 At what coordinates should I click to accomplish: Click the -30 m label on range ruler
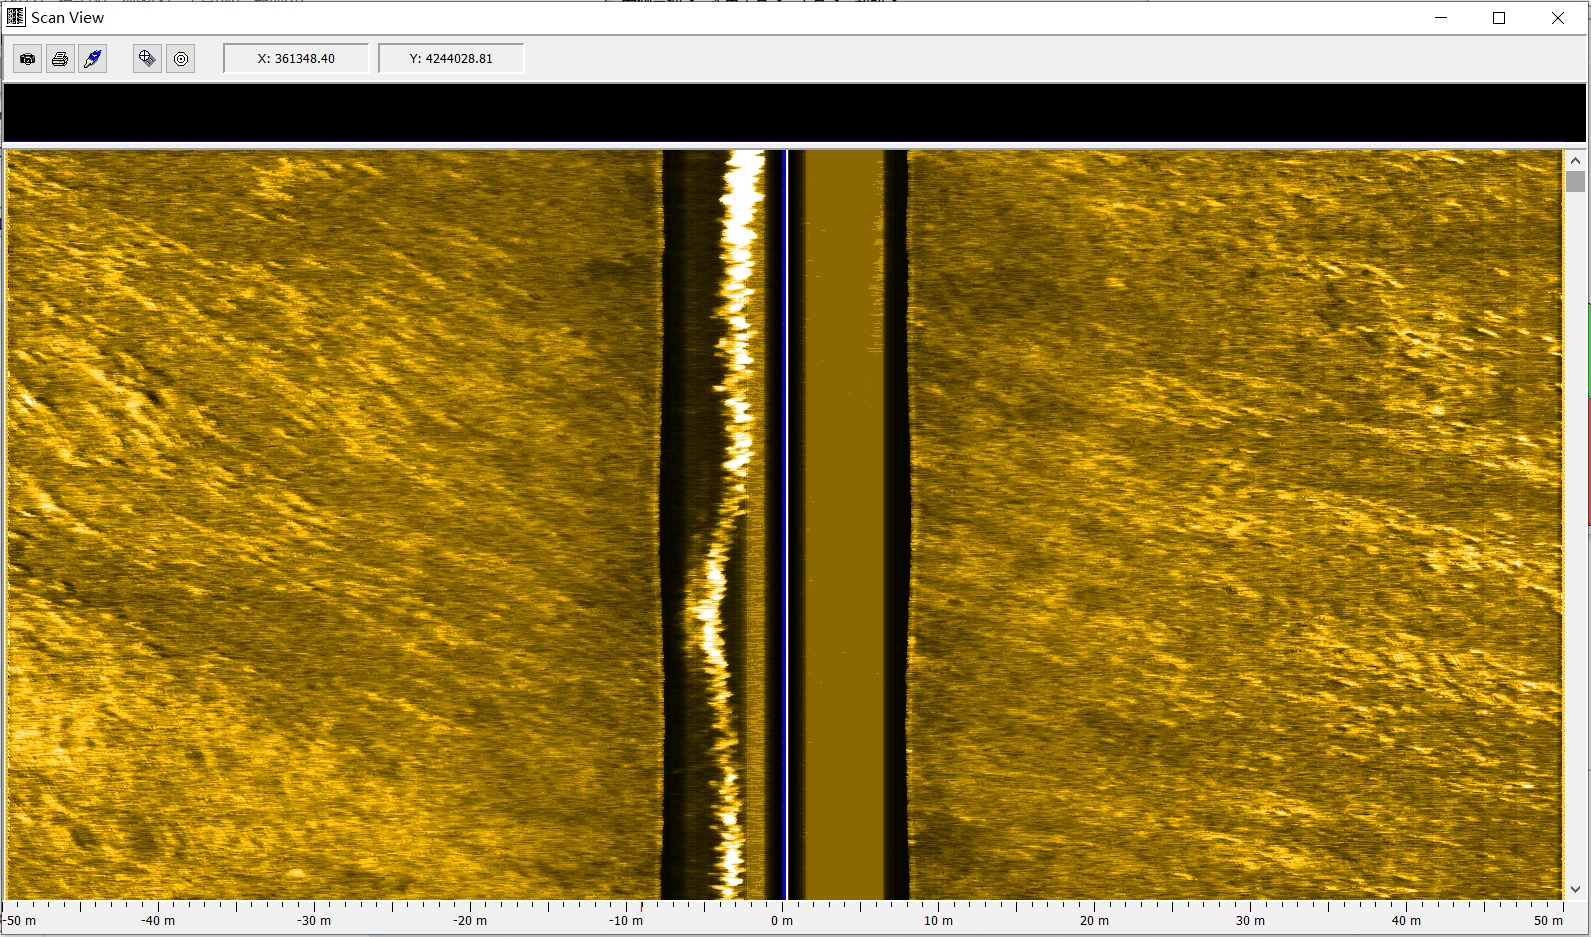coord(314,920)
